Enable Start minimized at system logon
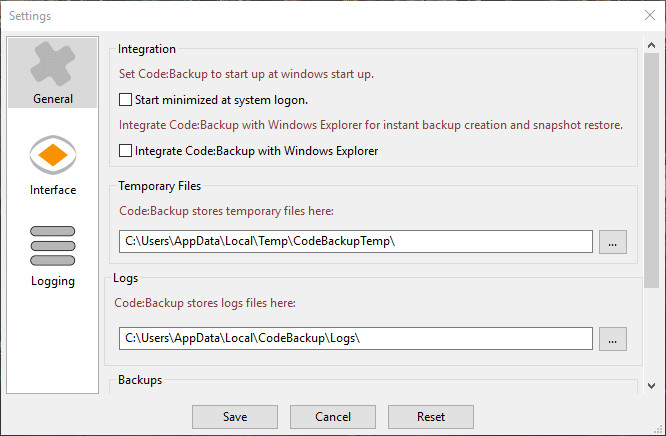This screenshot has width=666, height=436. [x=125, y=100]
